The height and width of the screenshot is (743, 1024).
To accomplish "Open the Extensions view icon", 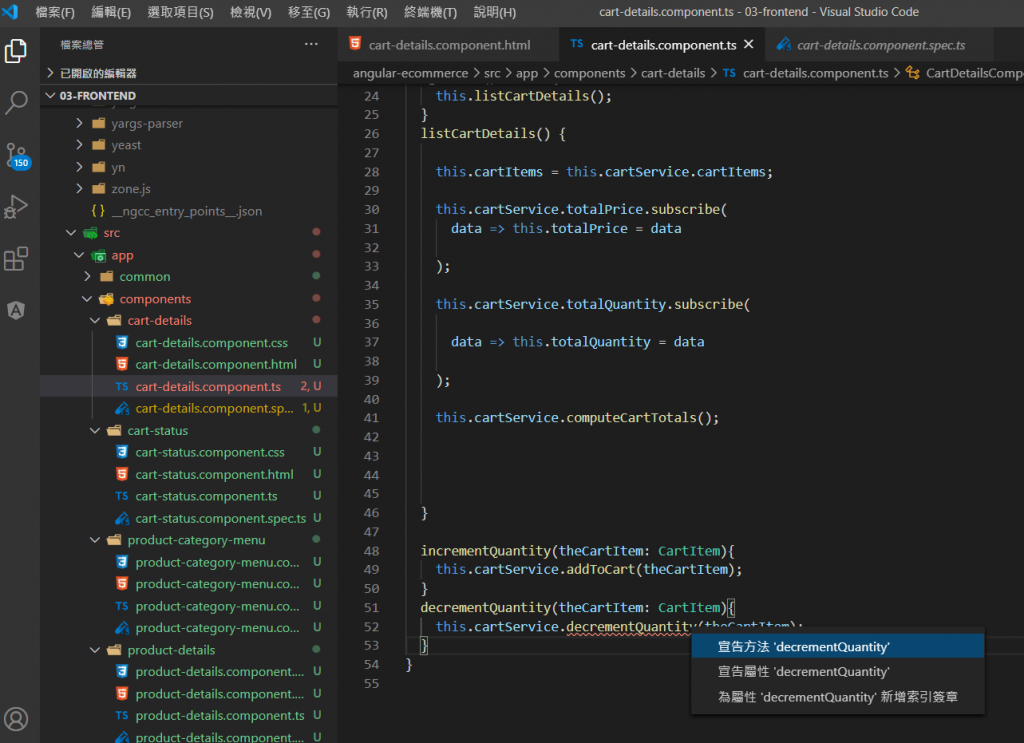I will [x=16, y=260].
